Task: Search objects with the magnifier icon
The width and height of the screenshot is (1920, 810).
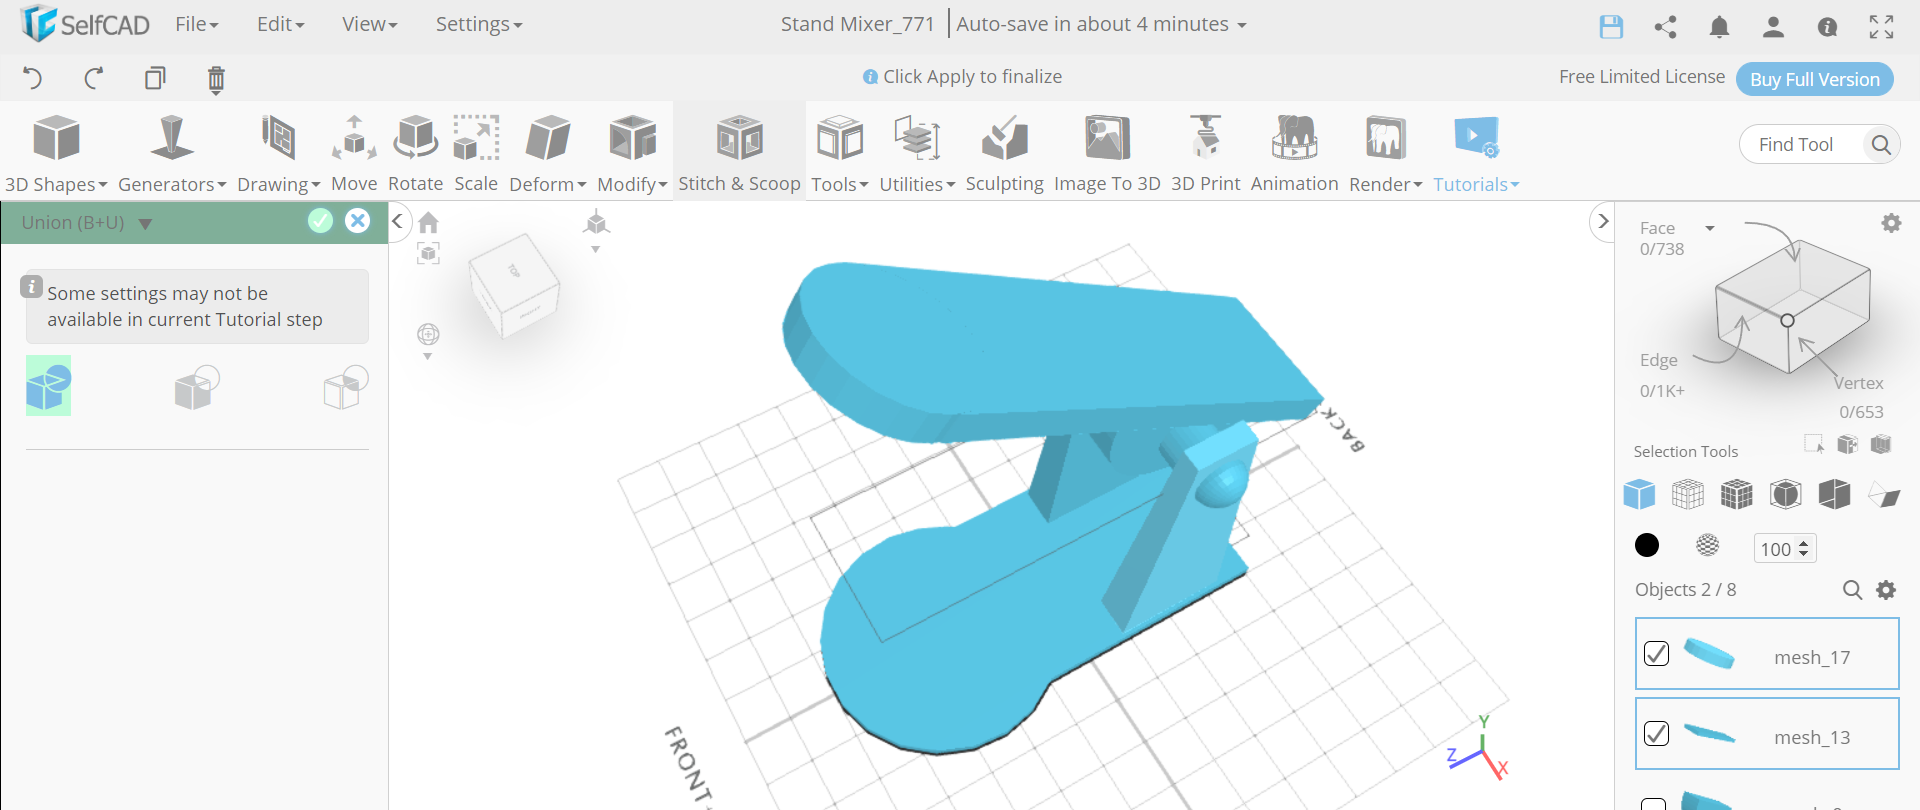Action: click(1852, 590)
